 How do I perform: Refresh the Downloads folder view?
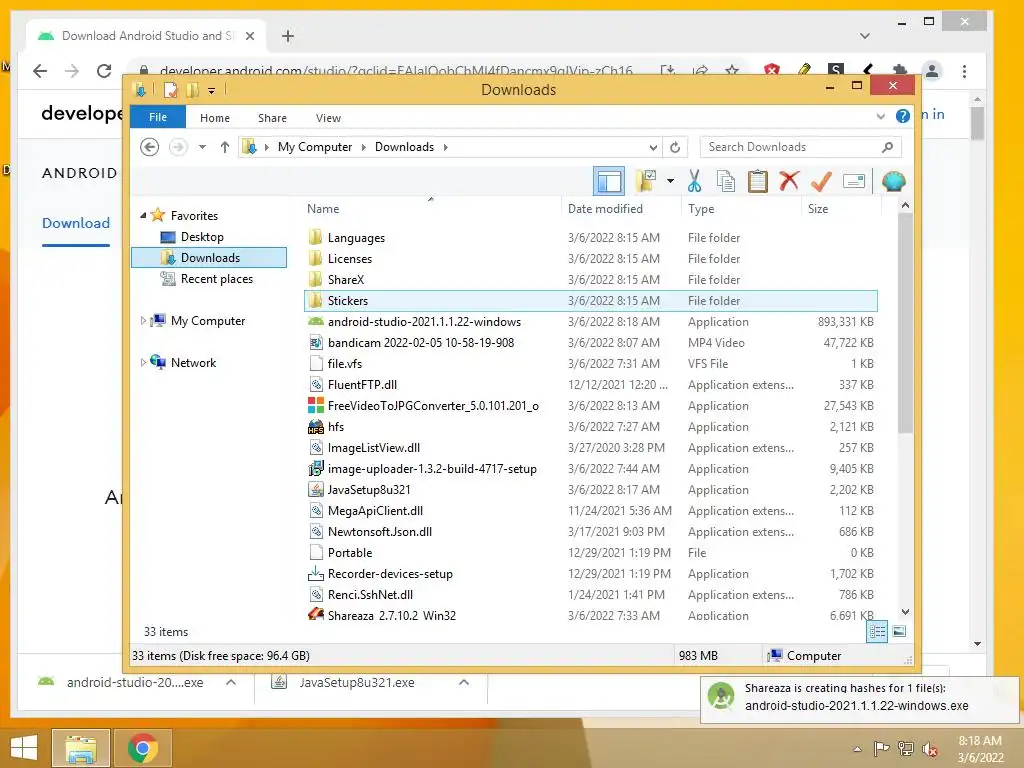[675, 147]
